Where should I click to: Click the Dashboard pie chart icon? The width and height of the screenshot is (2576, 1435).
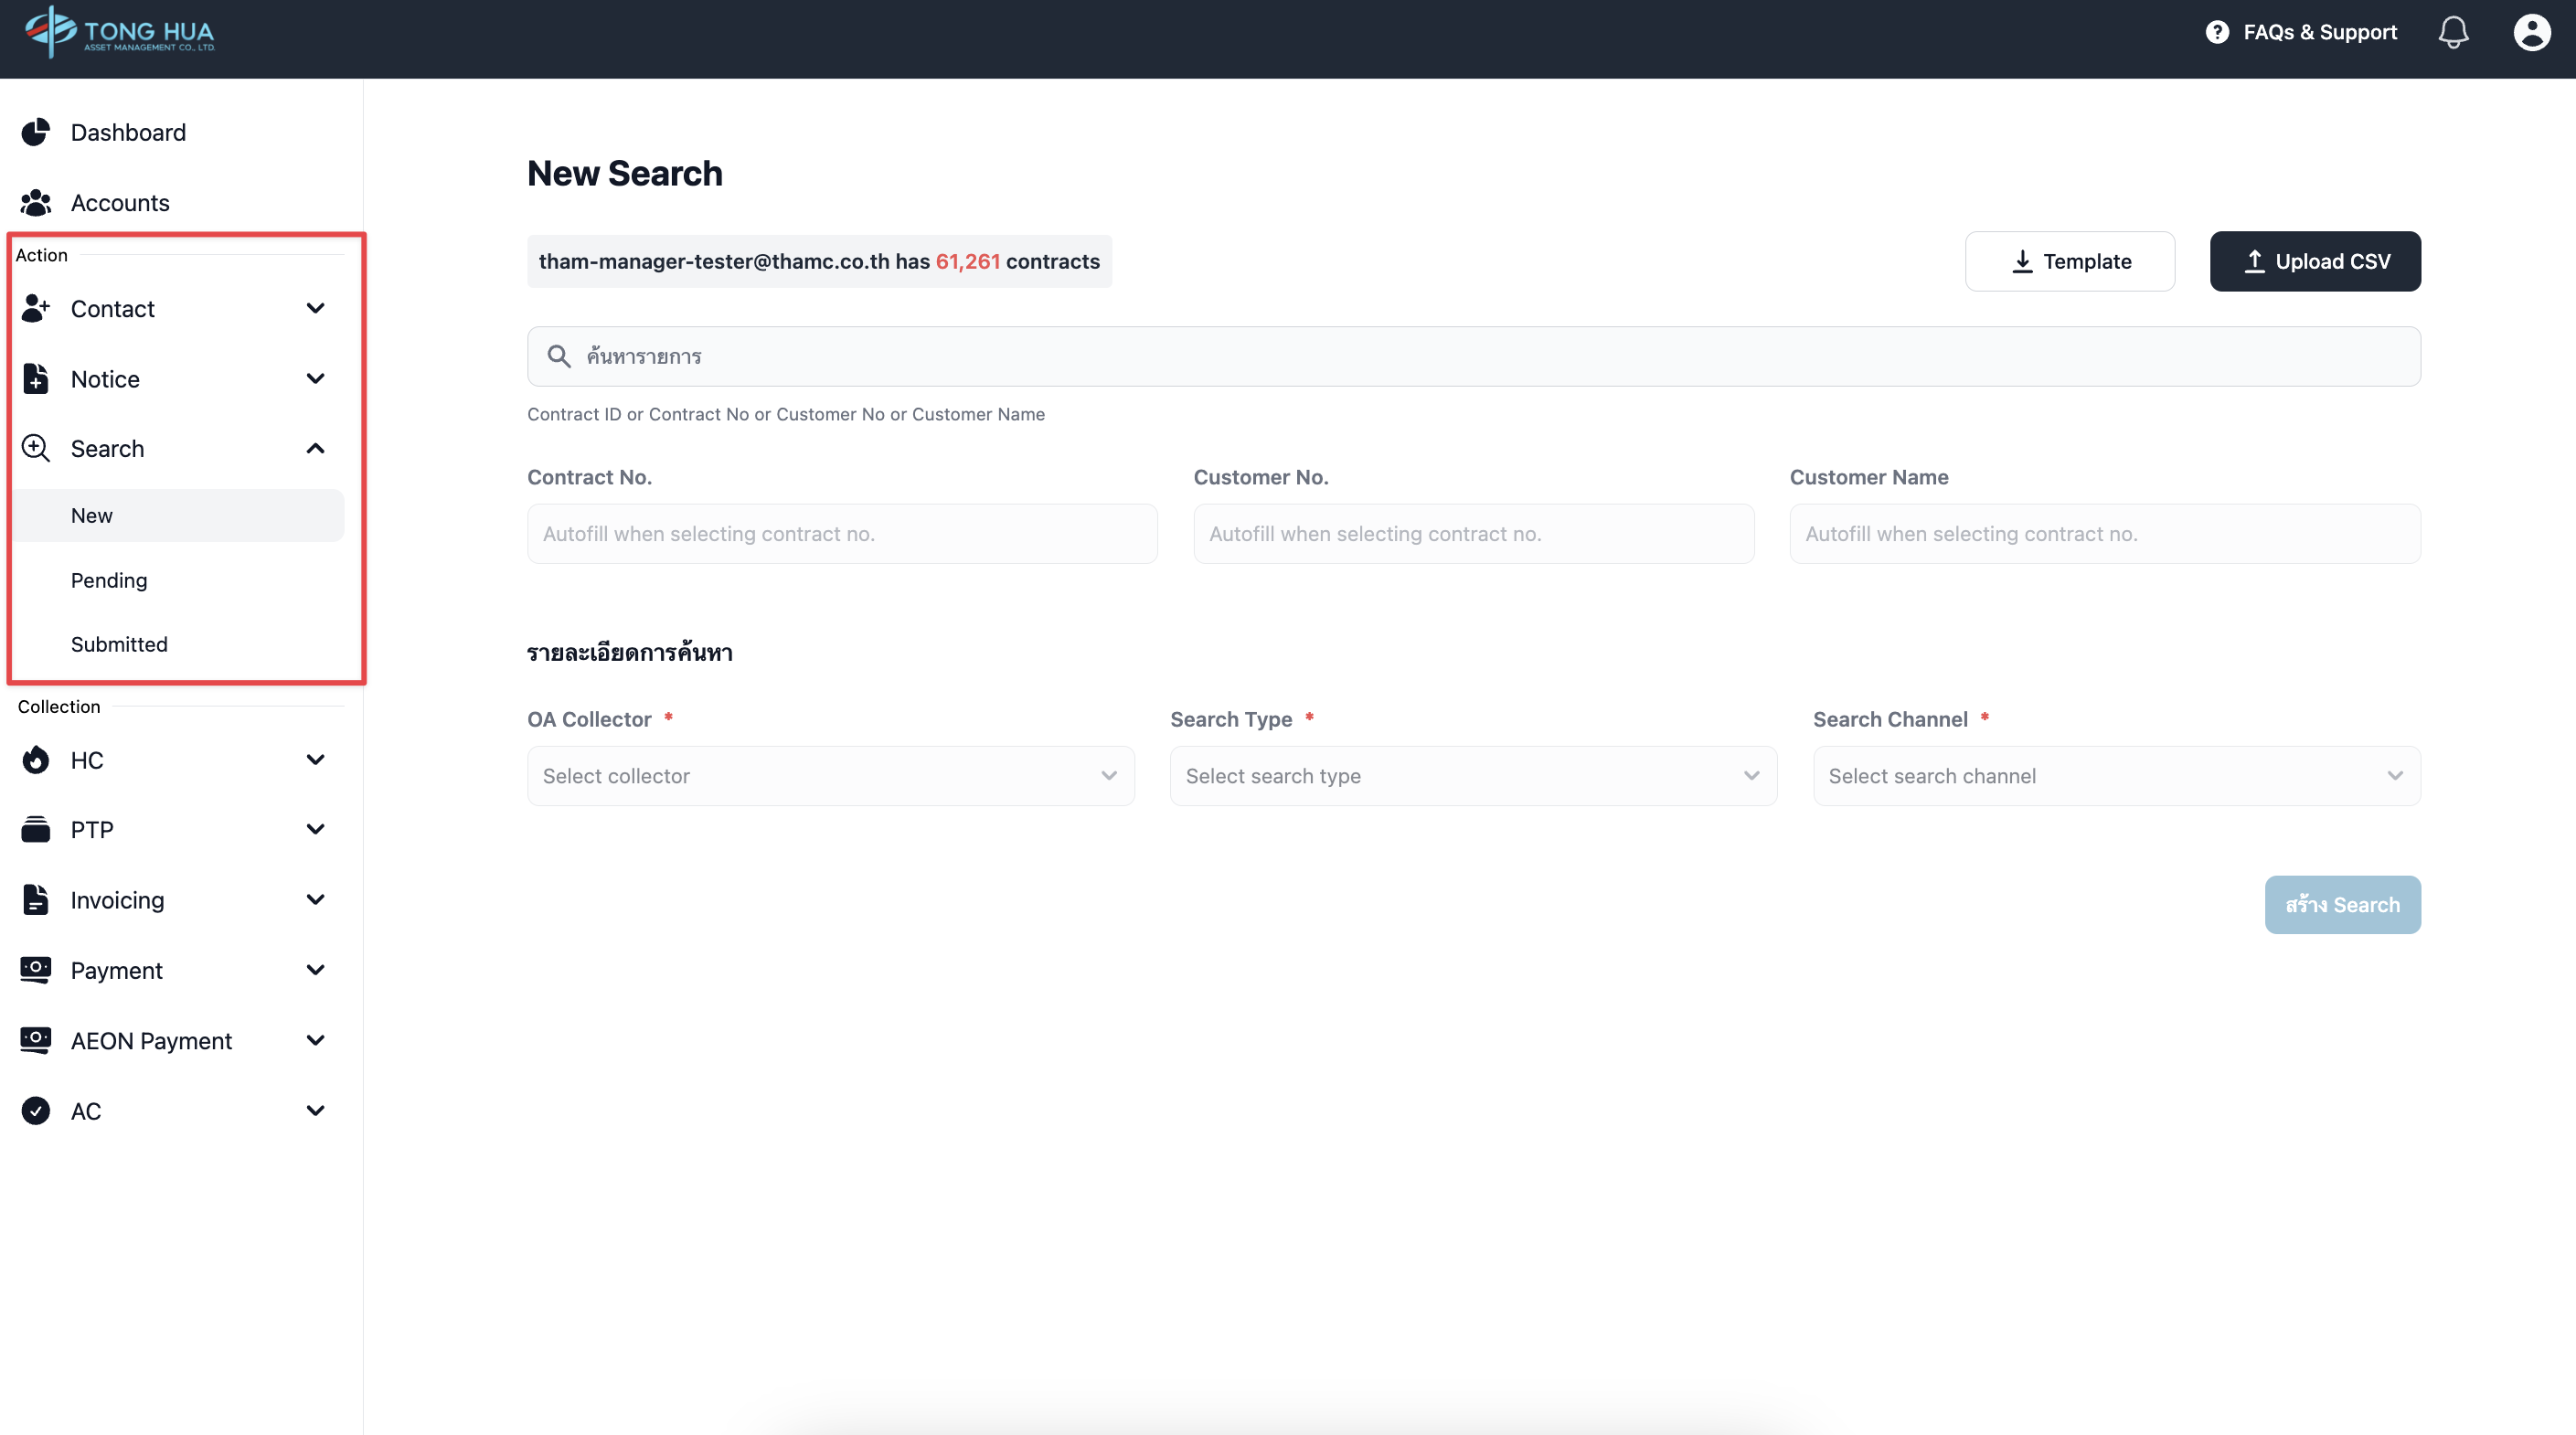point(36,132)
